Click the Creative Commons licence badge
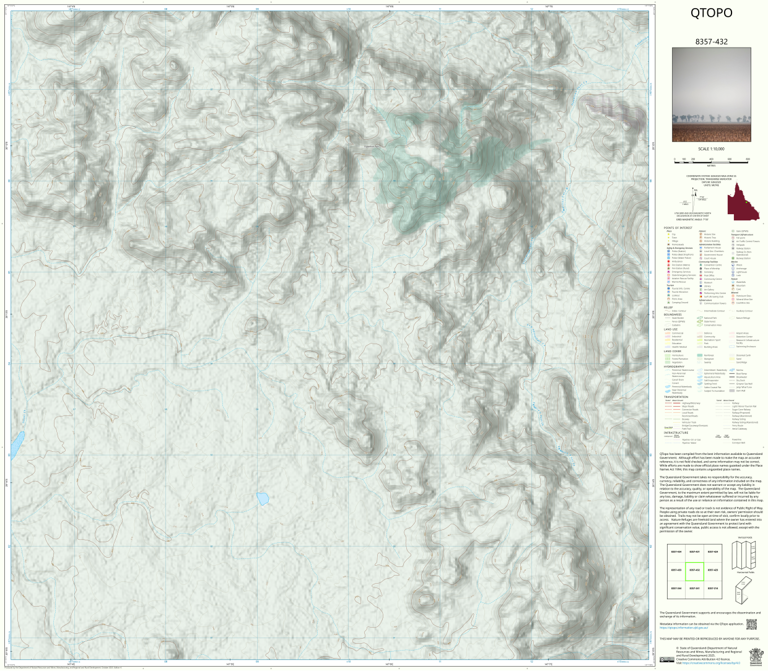 pos(667,660)
